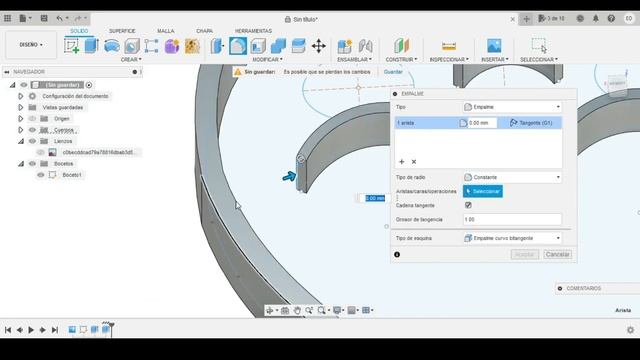The height and width of the screenshot is (360, 640).
Task: Collapse the Lienzos tree node
Action: coord(20,141)
